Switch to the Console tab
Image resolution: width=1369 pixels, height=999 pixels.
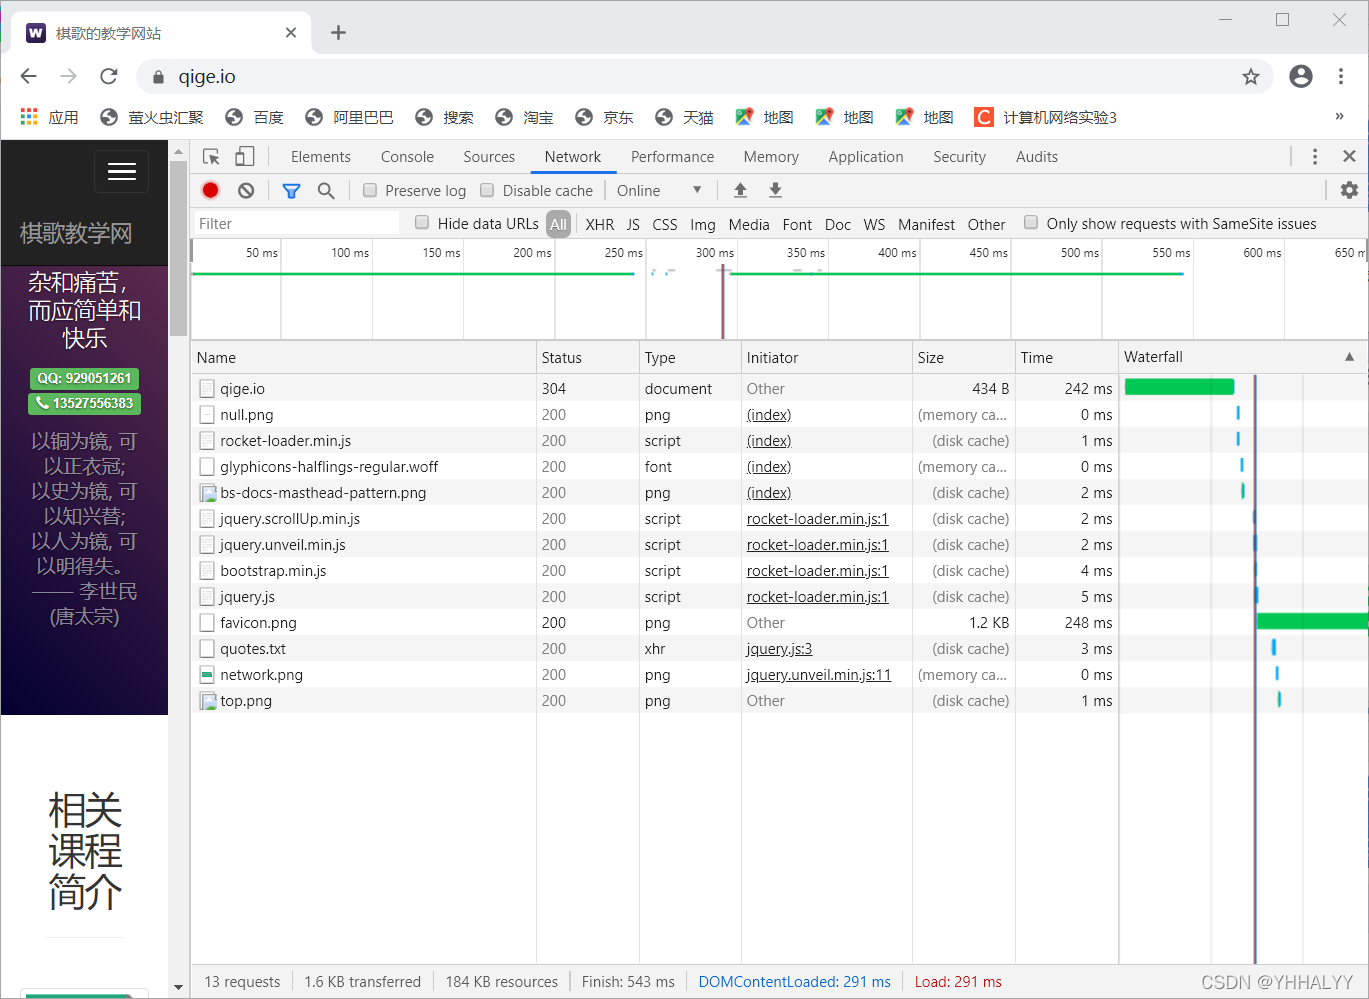pyautogui.click(x=407, y=157)
